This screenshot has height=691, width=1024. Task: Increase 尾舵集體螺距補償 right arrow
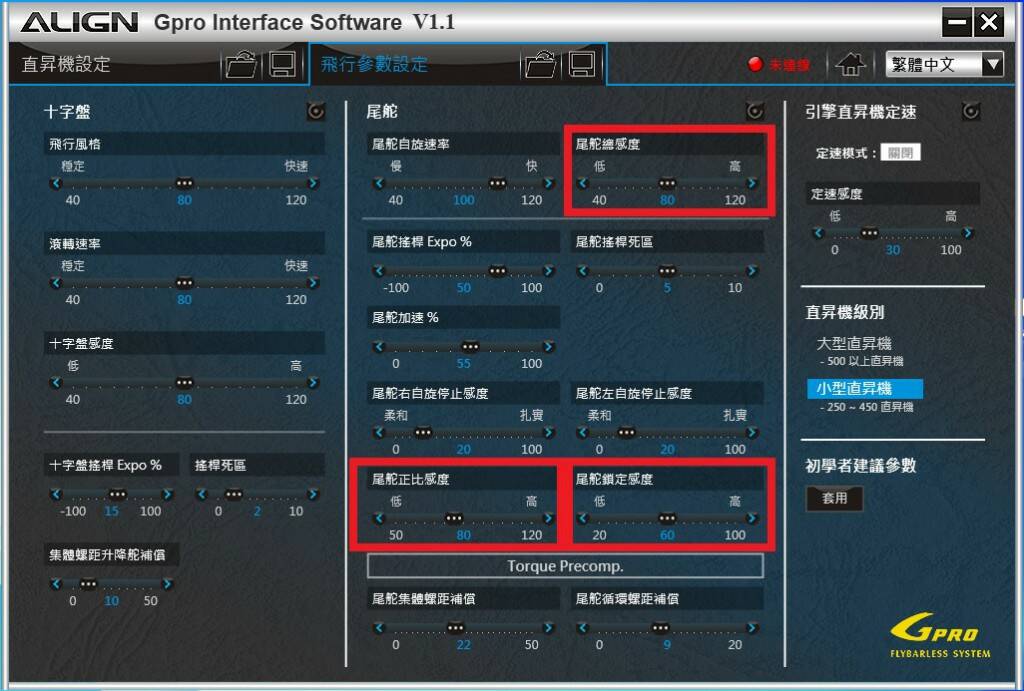pos(549,628)
